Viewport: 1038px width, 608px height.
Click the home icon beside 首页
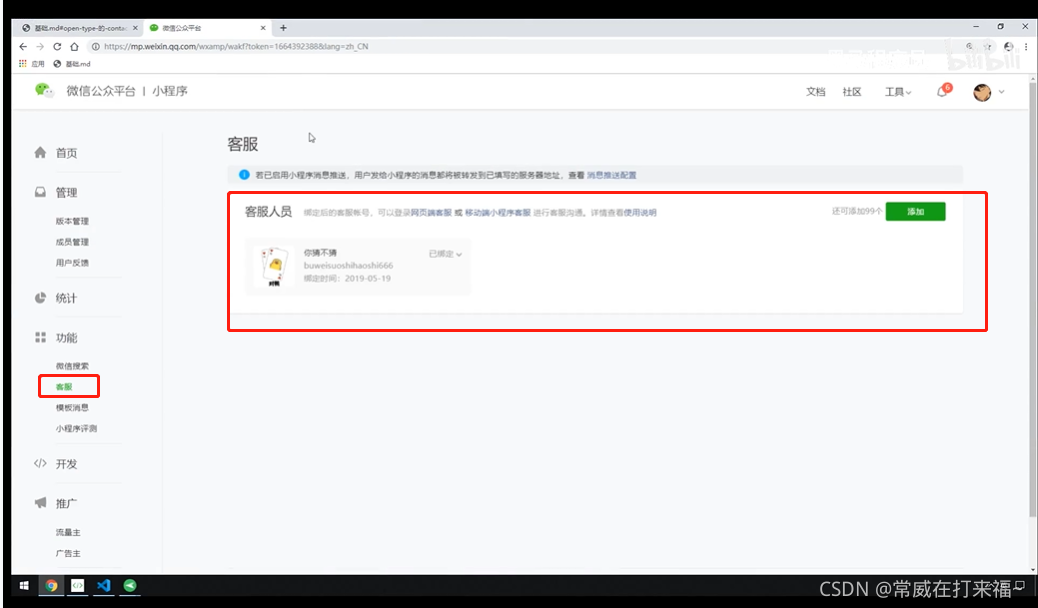[40, 152]
